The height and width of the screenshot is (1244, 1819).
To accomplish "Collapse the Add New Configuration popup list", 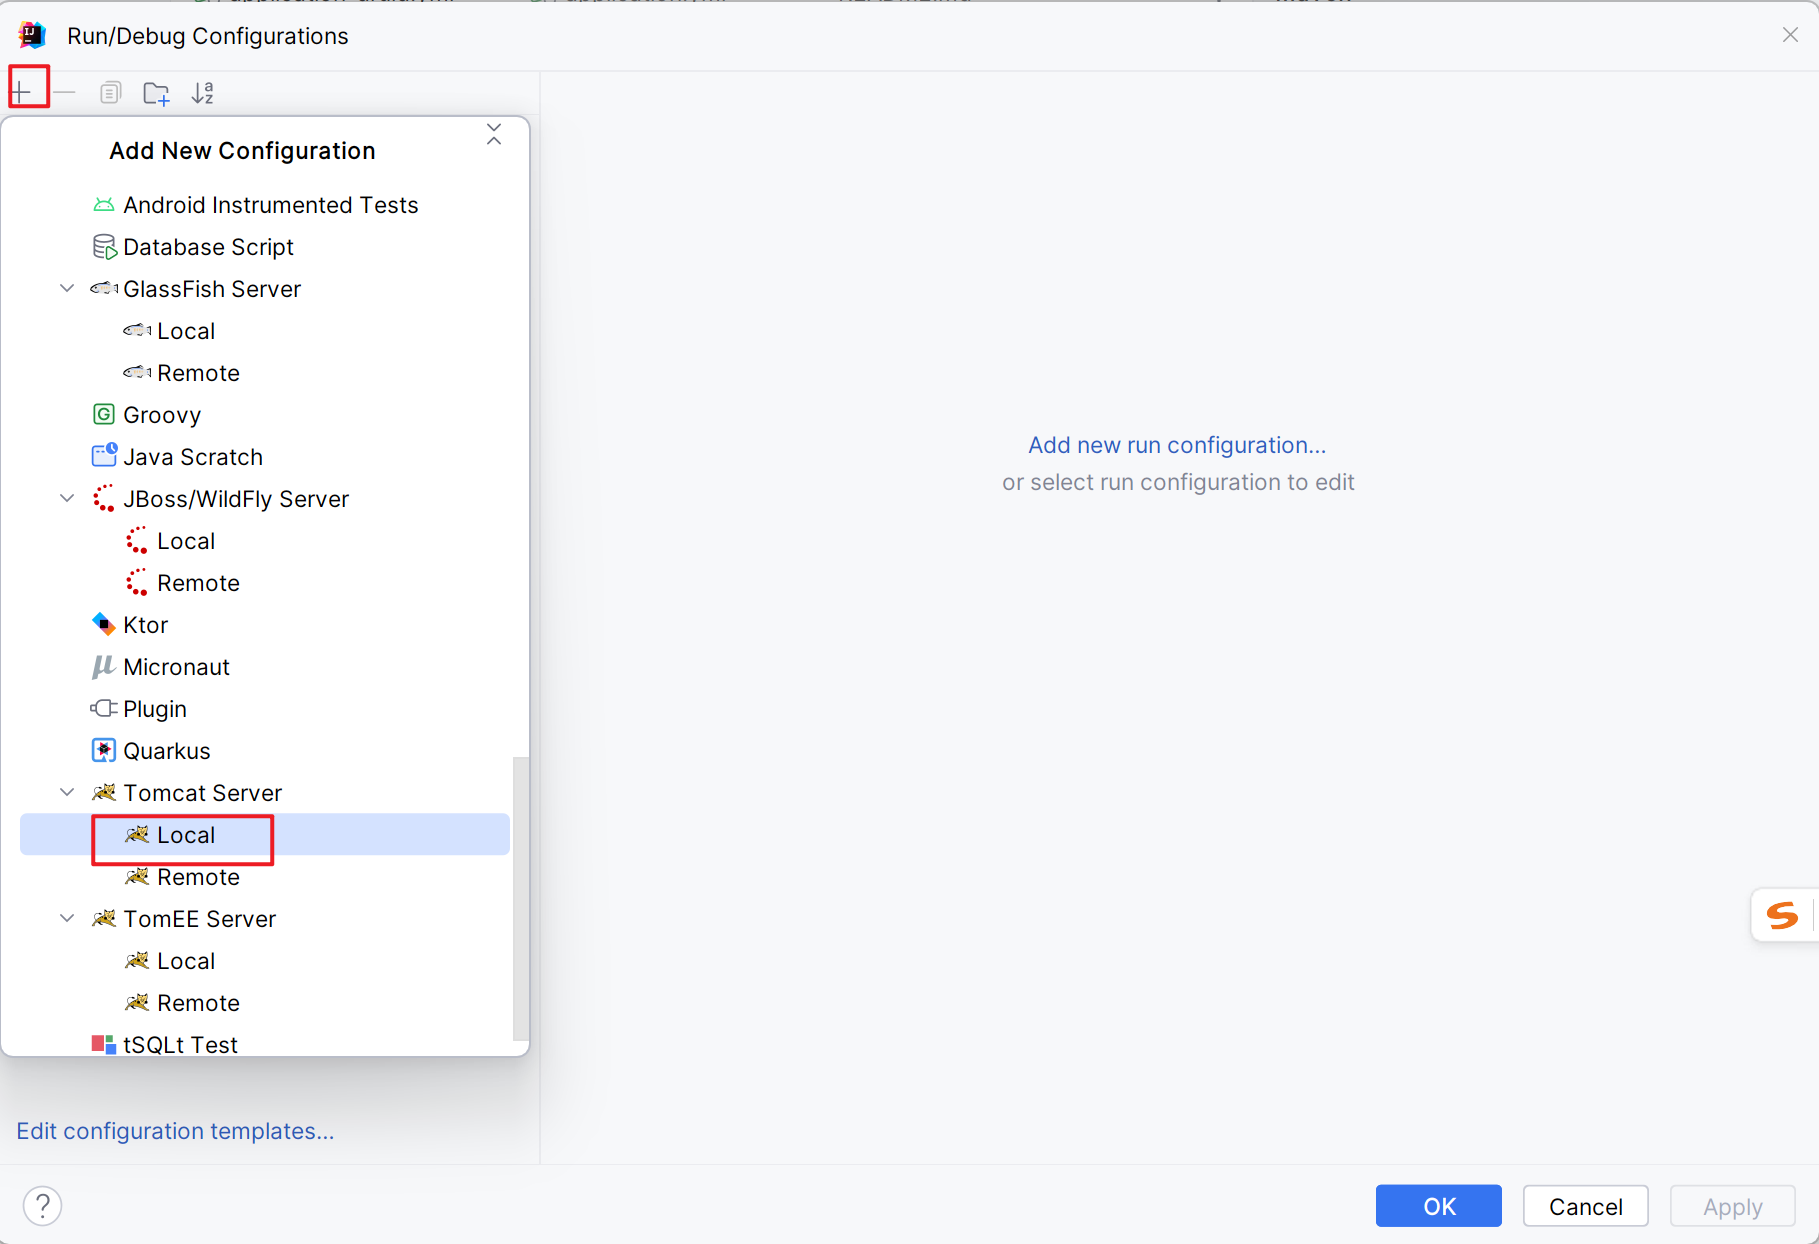I will coord(494,134).
